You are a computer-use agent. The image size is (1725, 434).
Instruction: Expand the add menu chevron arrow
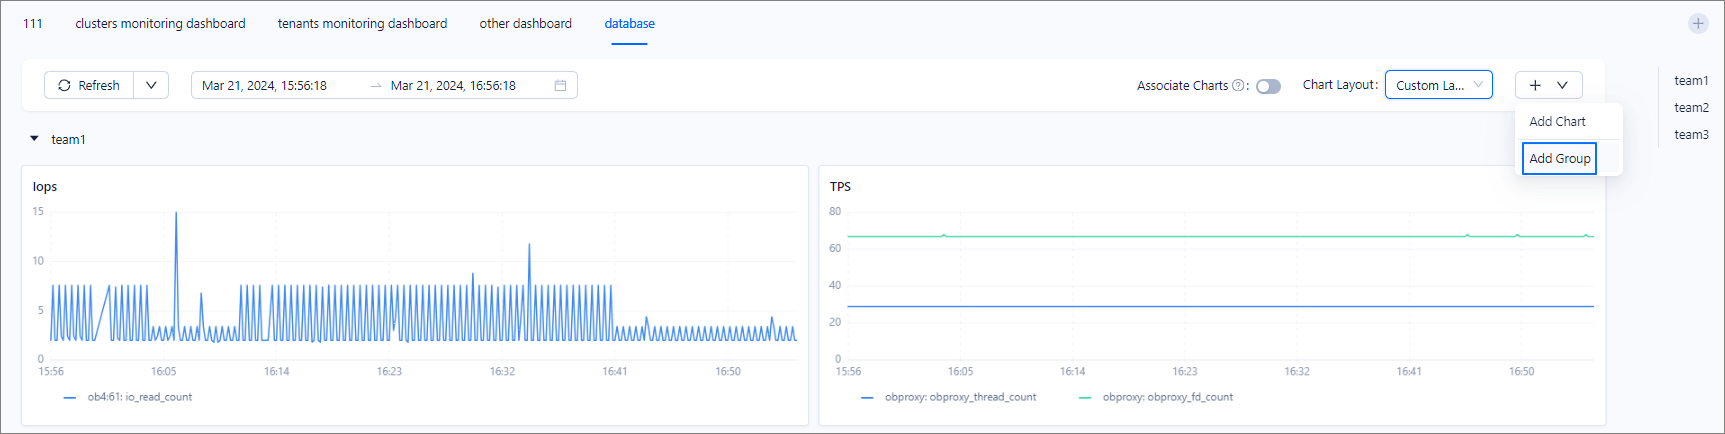tap(1562, 86)
